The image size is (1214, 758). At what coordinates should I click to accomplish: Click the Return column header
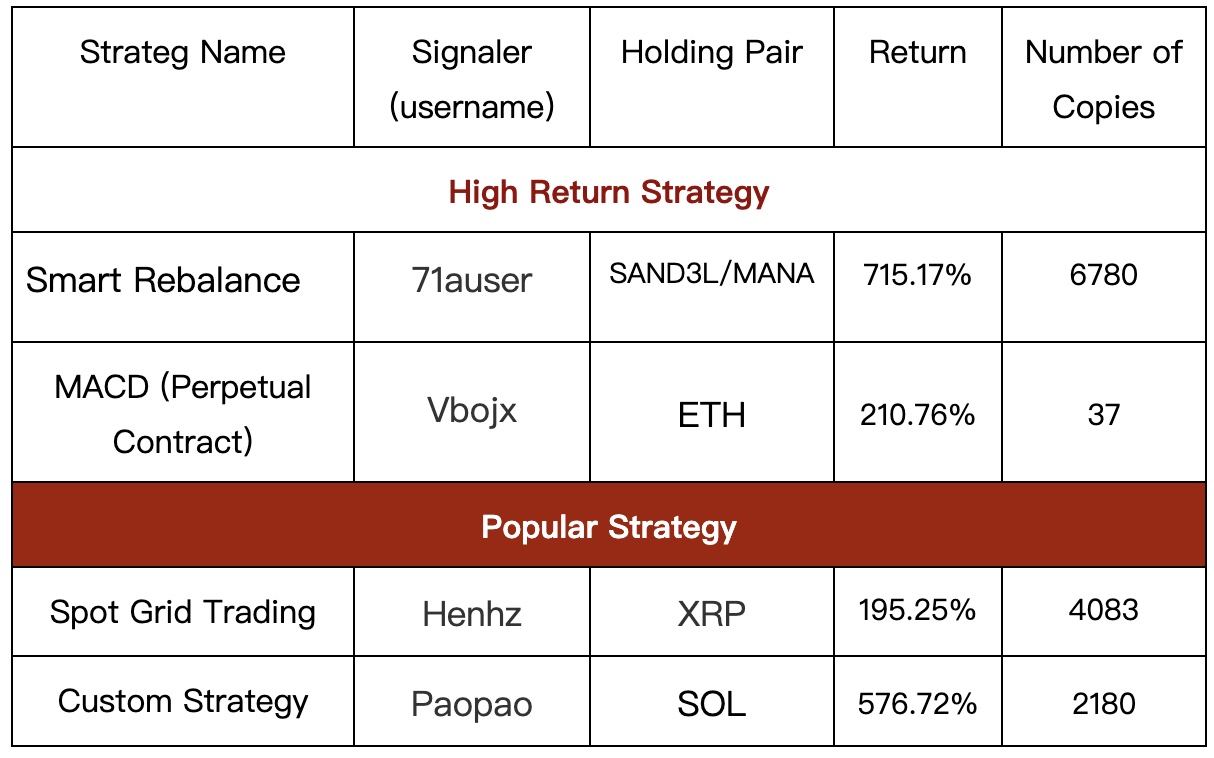pyautogui.click(x=917, y=53)
